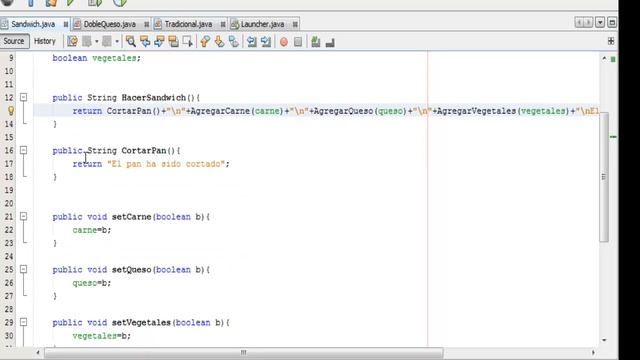Toggle Bookmark icon in editor toolbar
The height and width of the screenshot is (360, 640).
click(x=234, y=41)
